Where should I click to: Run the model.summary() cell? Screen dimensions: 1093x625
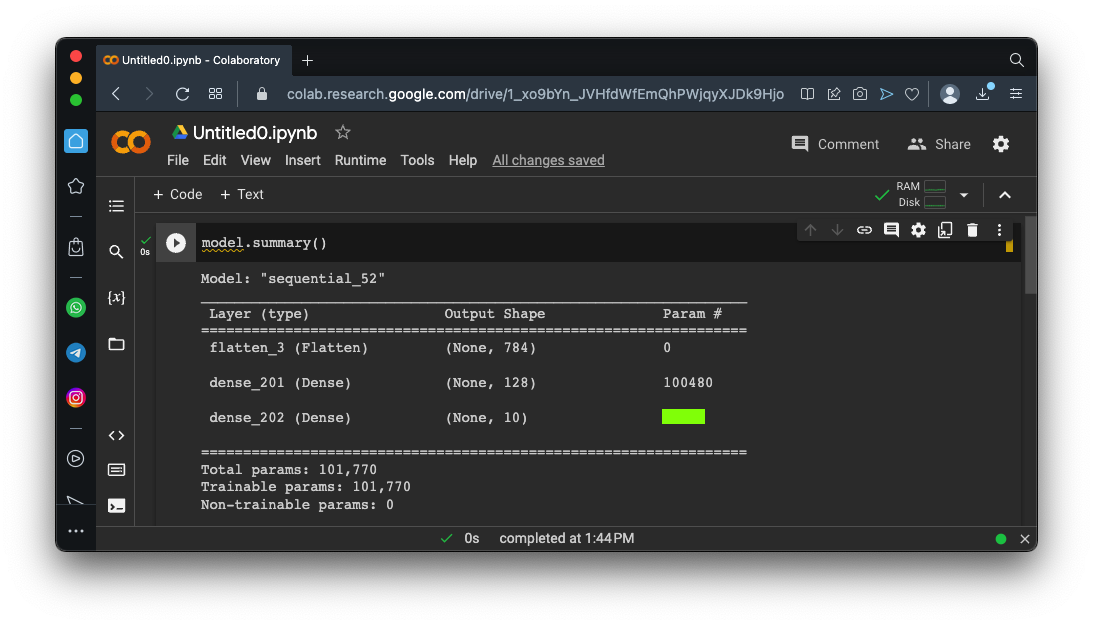[x=176, y=243]
